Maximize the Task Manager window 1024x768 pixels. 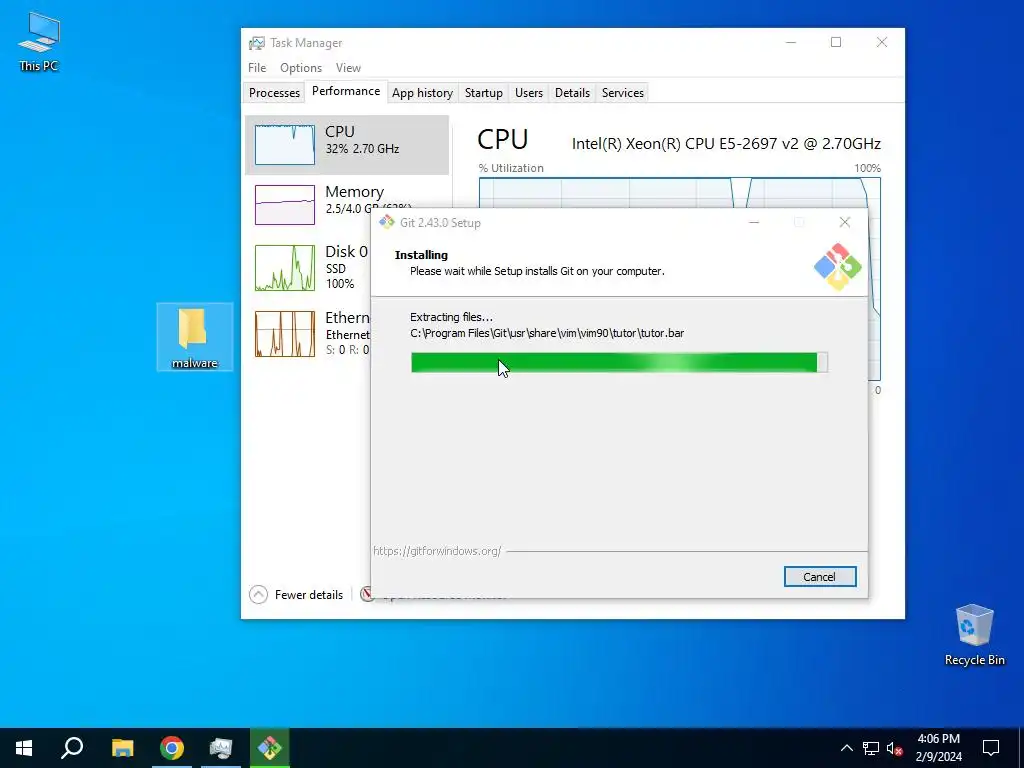836,42
